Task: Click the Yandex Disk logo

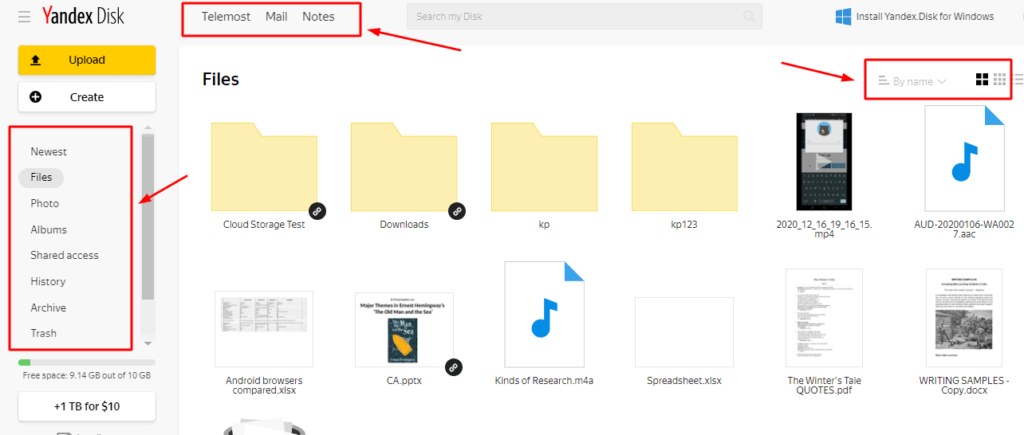Action: coord(83,16)
